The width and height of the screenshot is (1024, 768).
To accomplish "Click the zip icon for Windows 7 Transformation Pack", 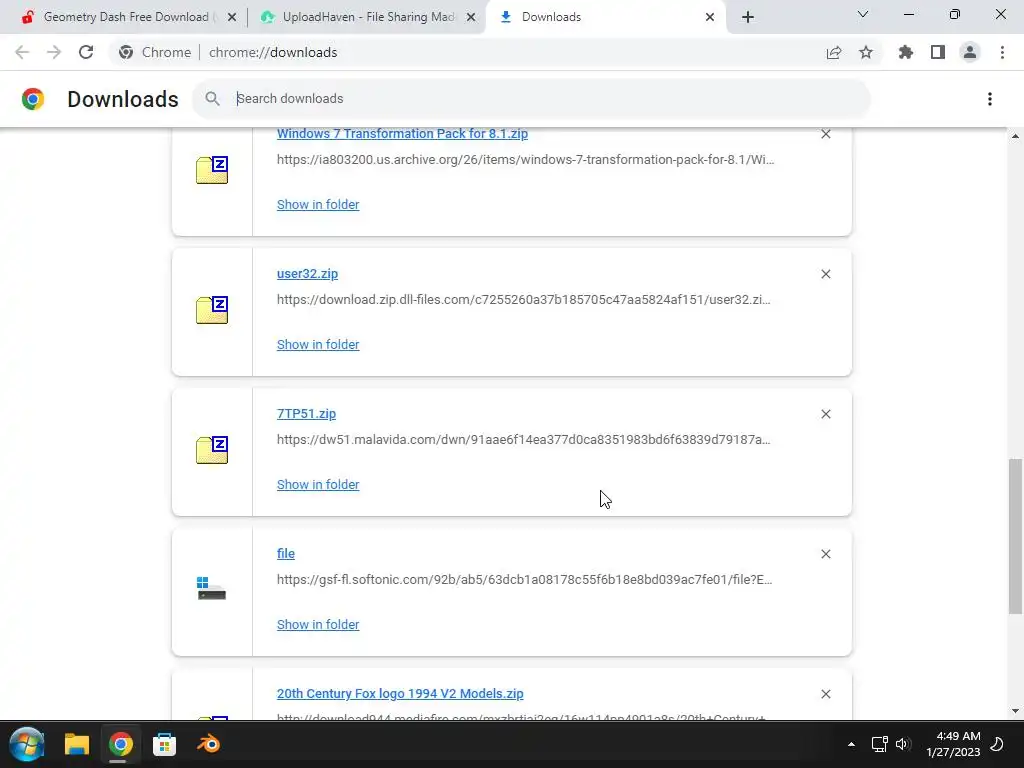I will 212,170.
